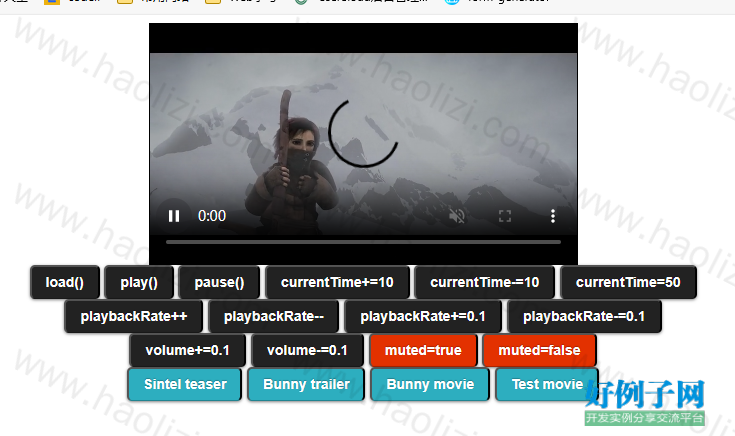Load the Bunny movie video
This screenshot has height=436, width=735.
coord(430,384)
